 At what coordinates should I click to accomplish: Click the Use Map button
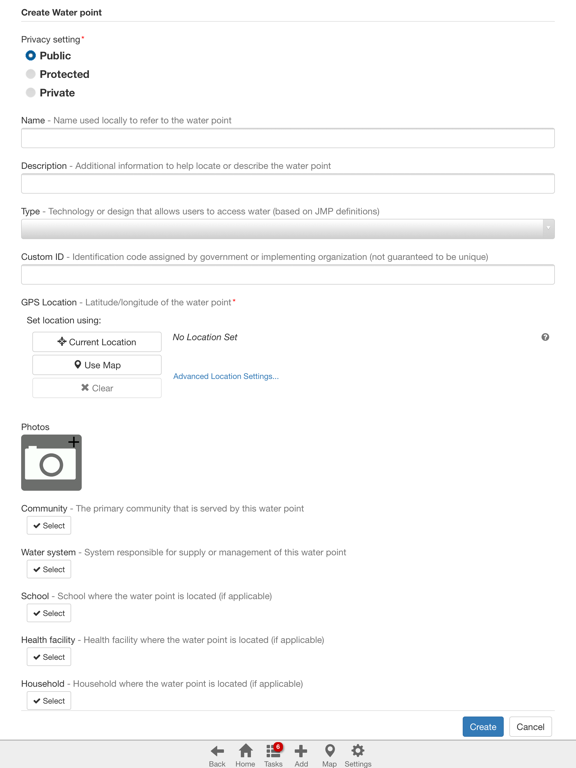coord(97,365)
